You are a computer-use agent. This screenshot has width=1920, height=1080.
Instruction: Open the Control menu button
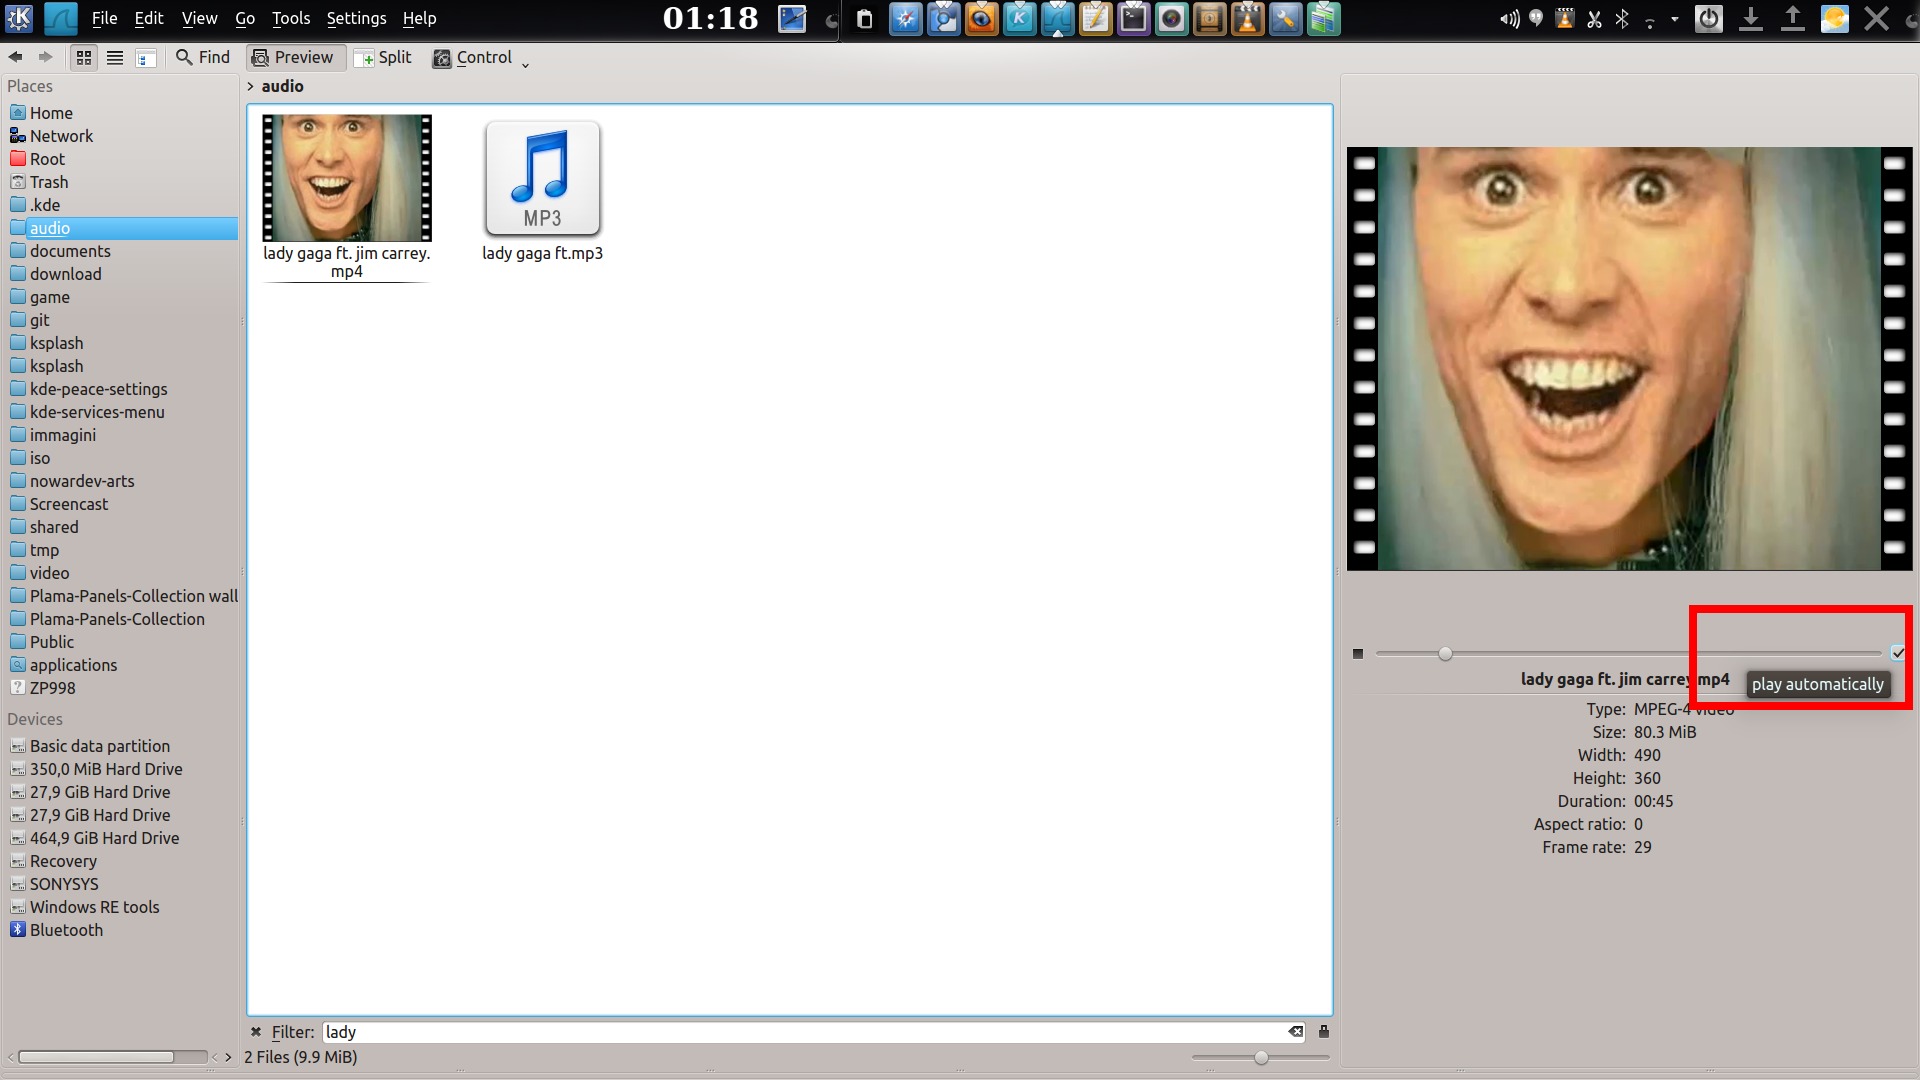pyautogui.click(x=480, y=58)
